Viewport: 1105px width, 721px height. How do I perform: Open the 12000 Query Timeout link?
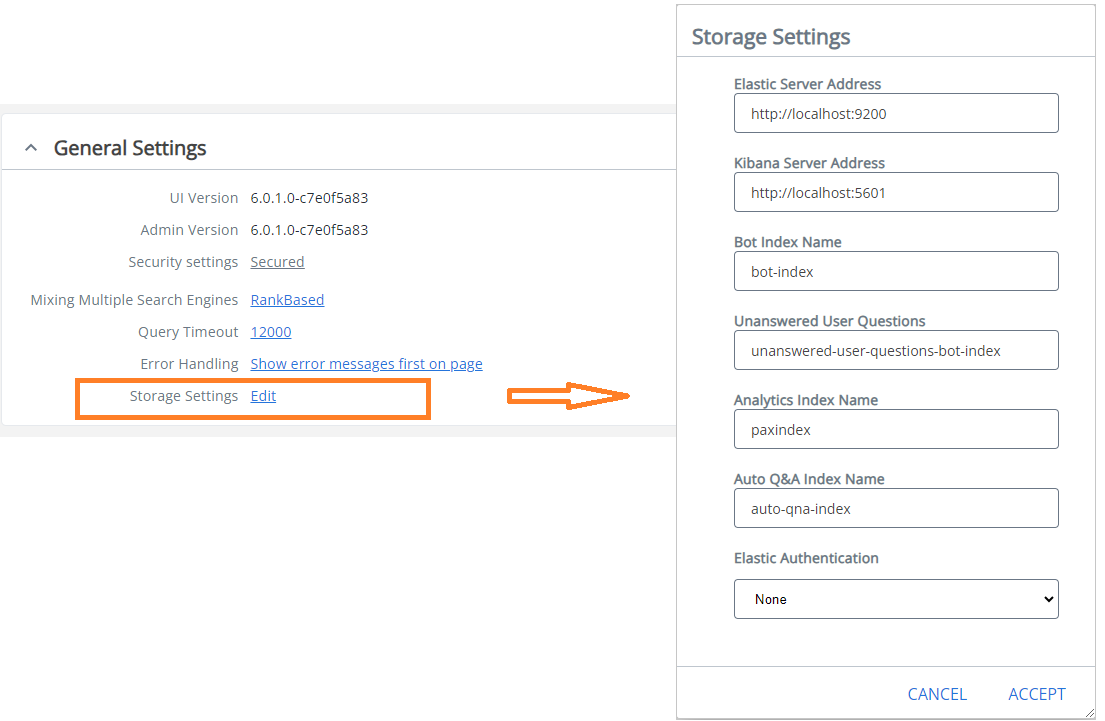[x=271, y=332]
